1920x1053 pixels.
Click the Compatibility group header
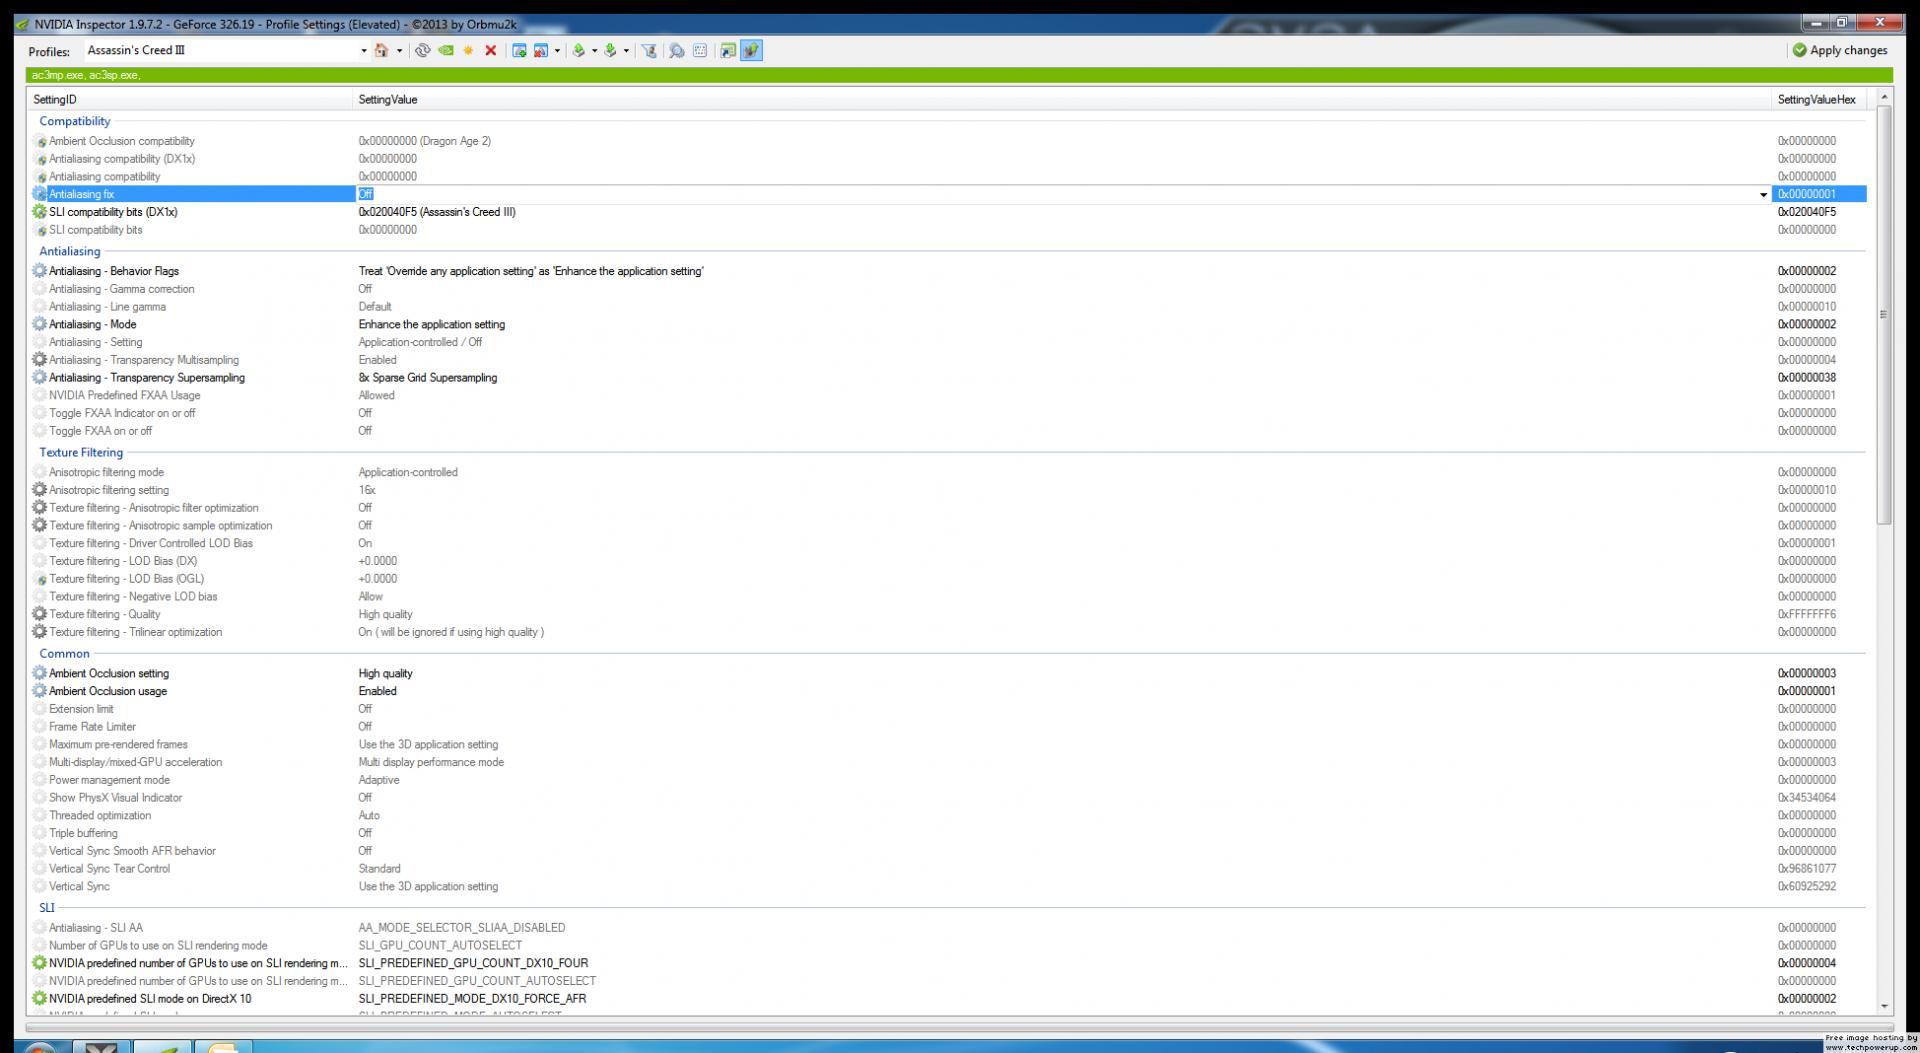(x=75, y=121)
